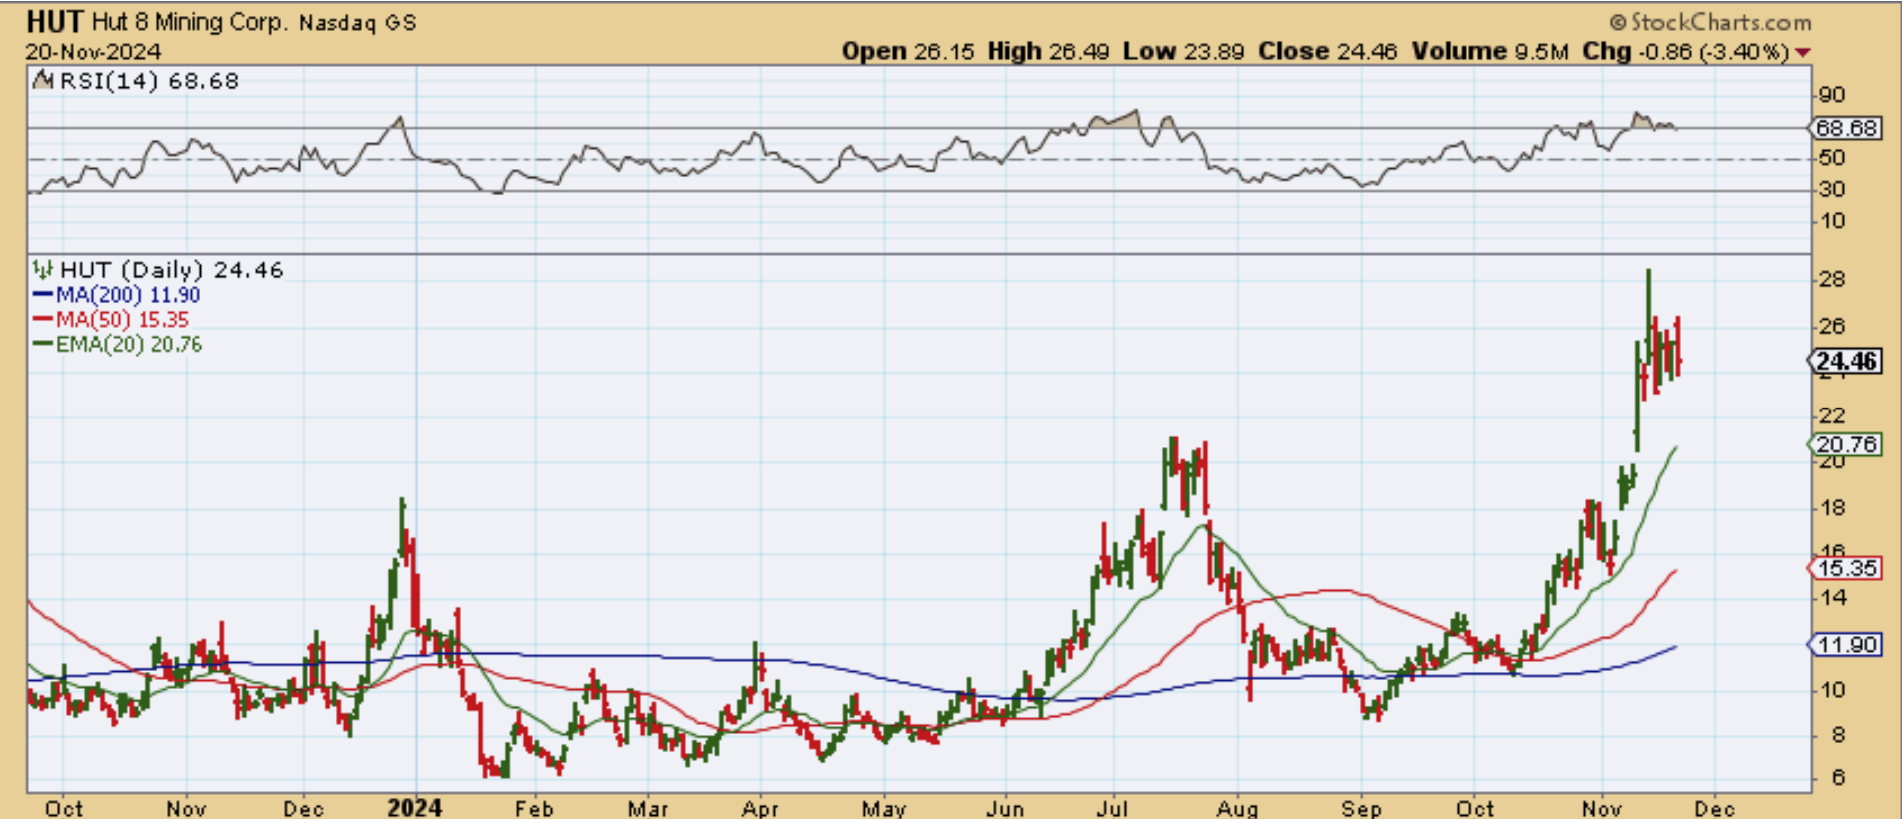
Task: Click the 14 price axis label
Action: [1832, 598]
